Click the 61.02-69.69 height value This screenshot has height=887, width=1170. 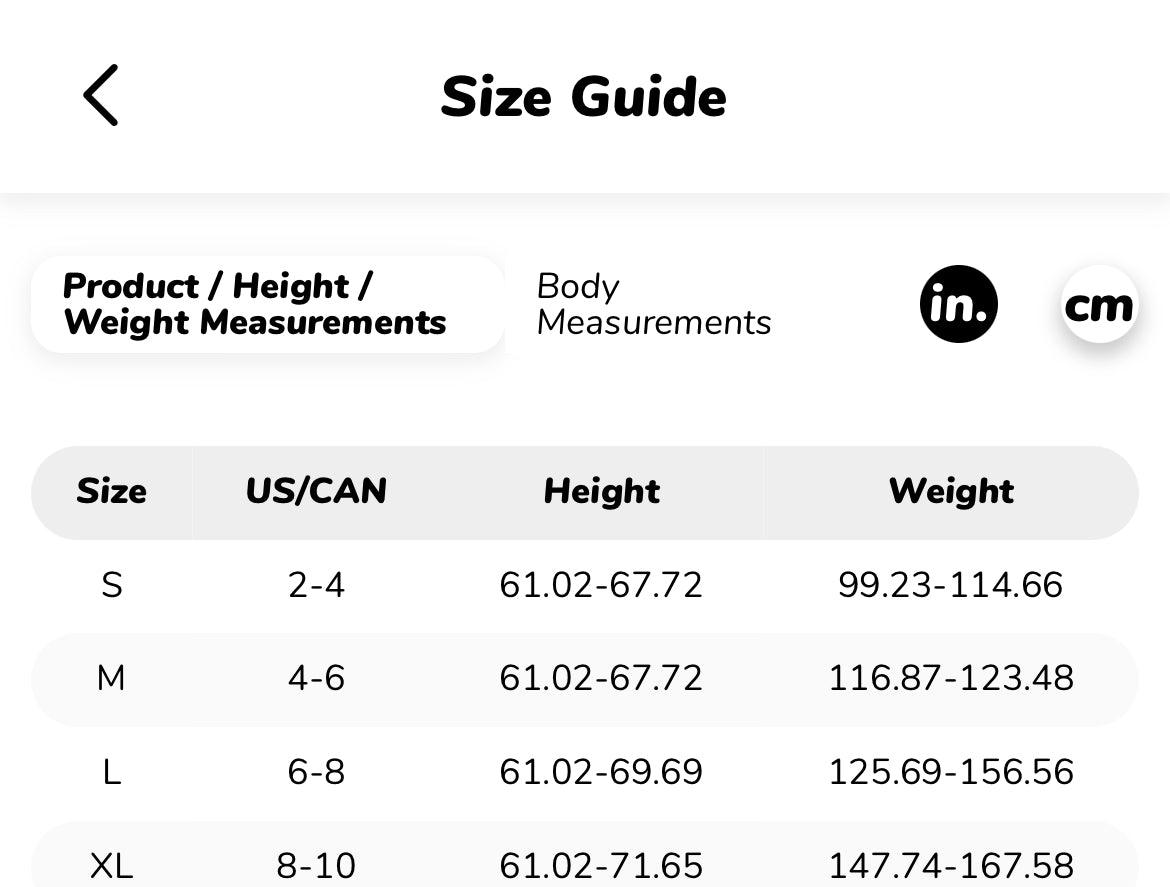601,772
